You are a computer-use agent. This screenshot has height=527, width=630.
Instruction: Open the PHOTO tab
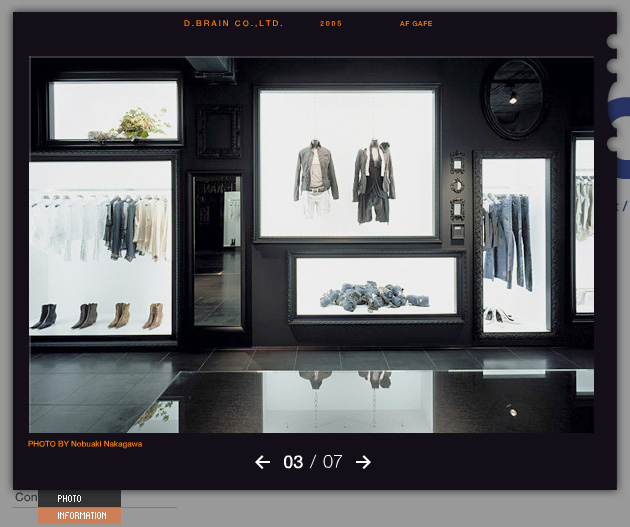(x=80, y=498)
